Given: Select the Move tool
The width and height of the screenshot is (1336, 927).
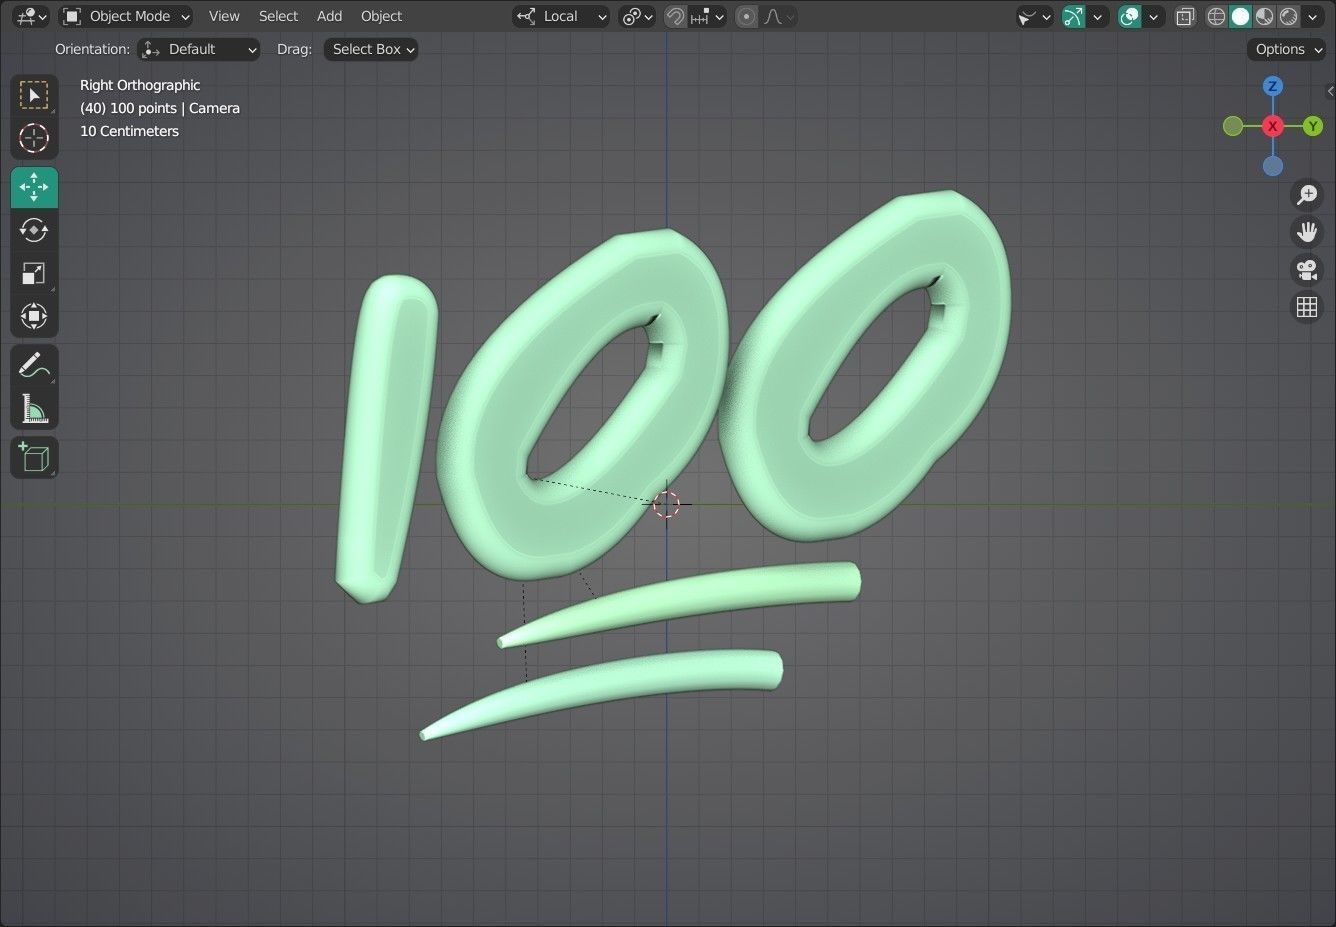Looking at the screenshot, I should 34,187.
